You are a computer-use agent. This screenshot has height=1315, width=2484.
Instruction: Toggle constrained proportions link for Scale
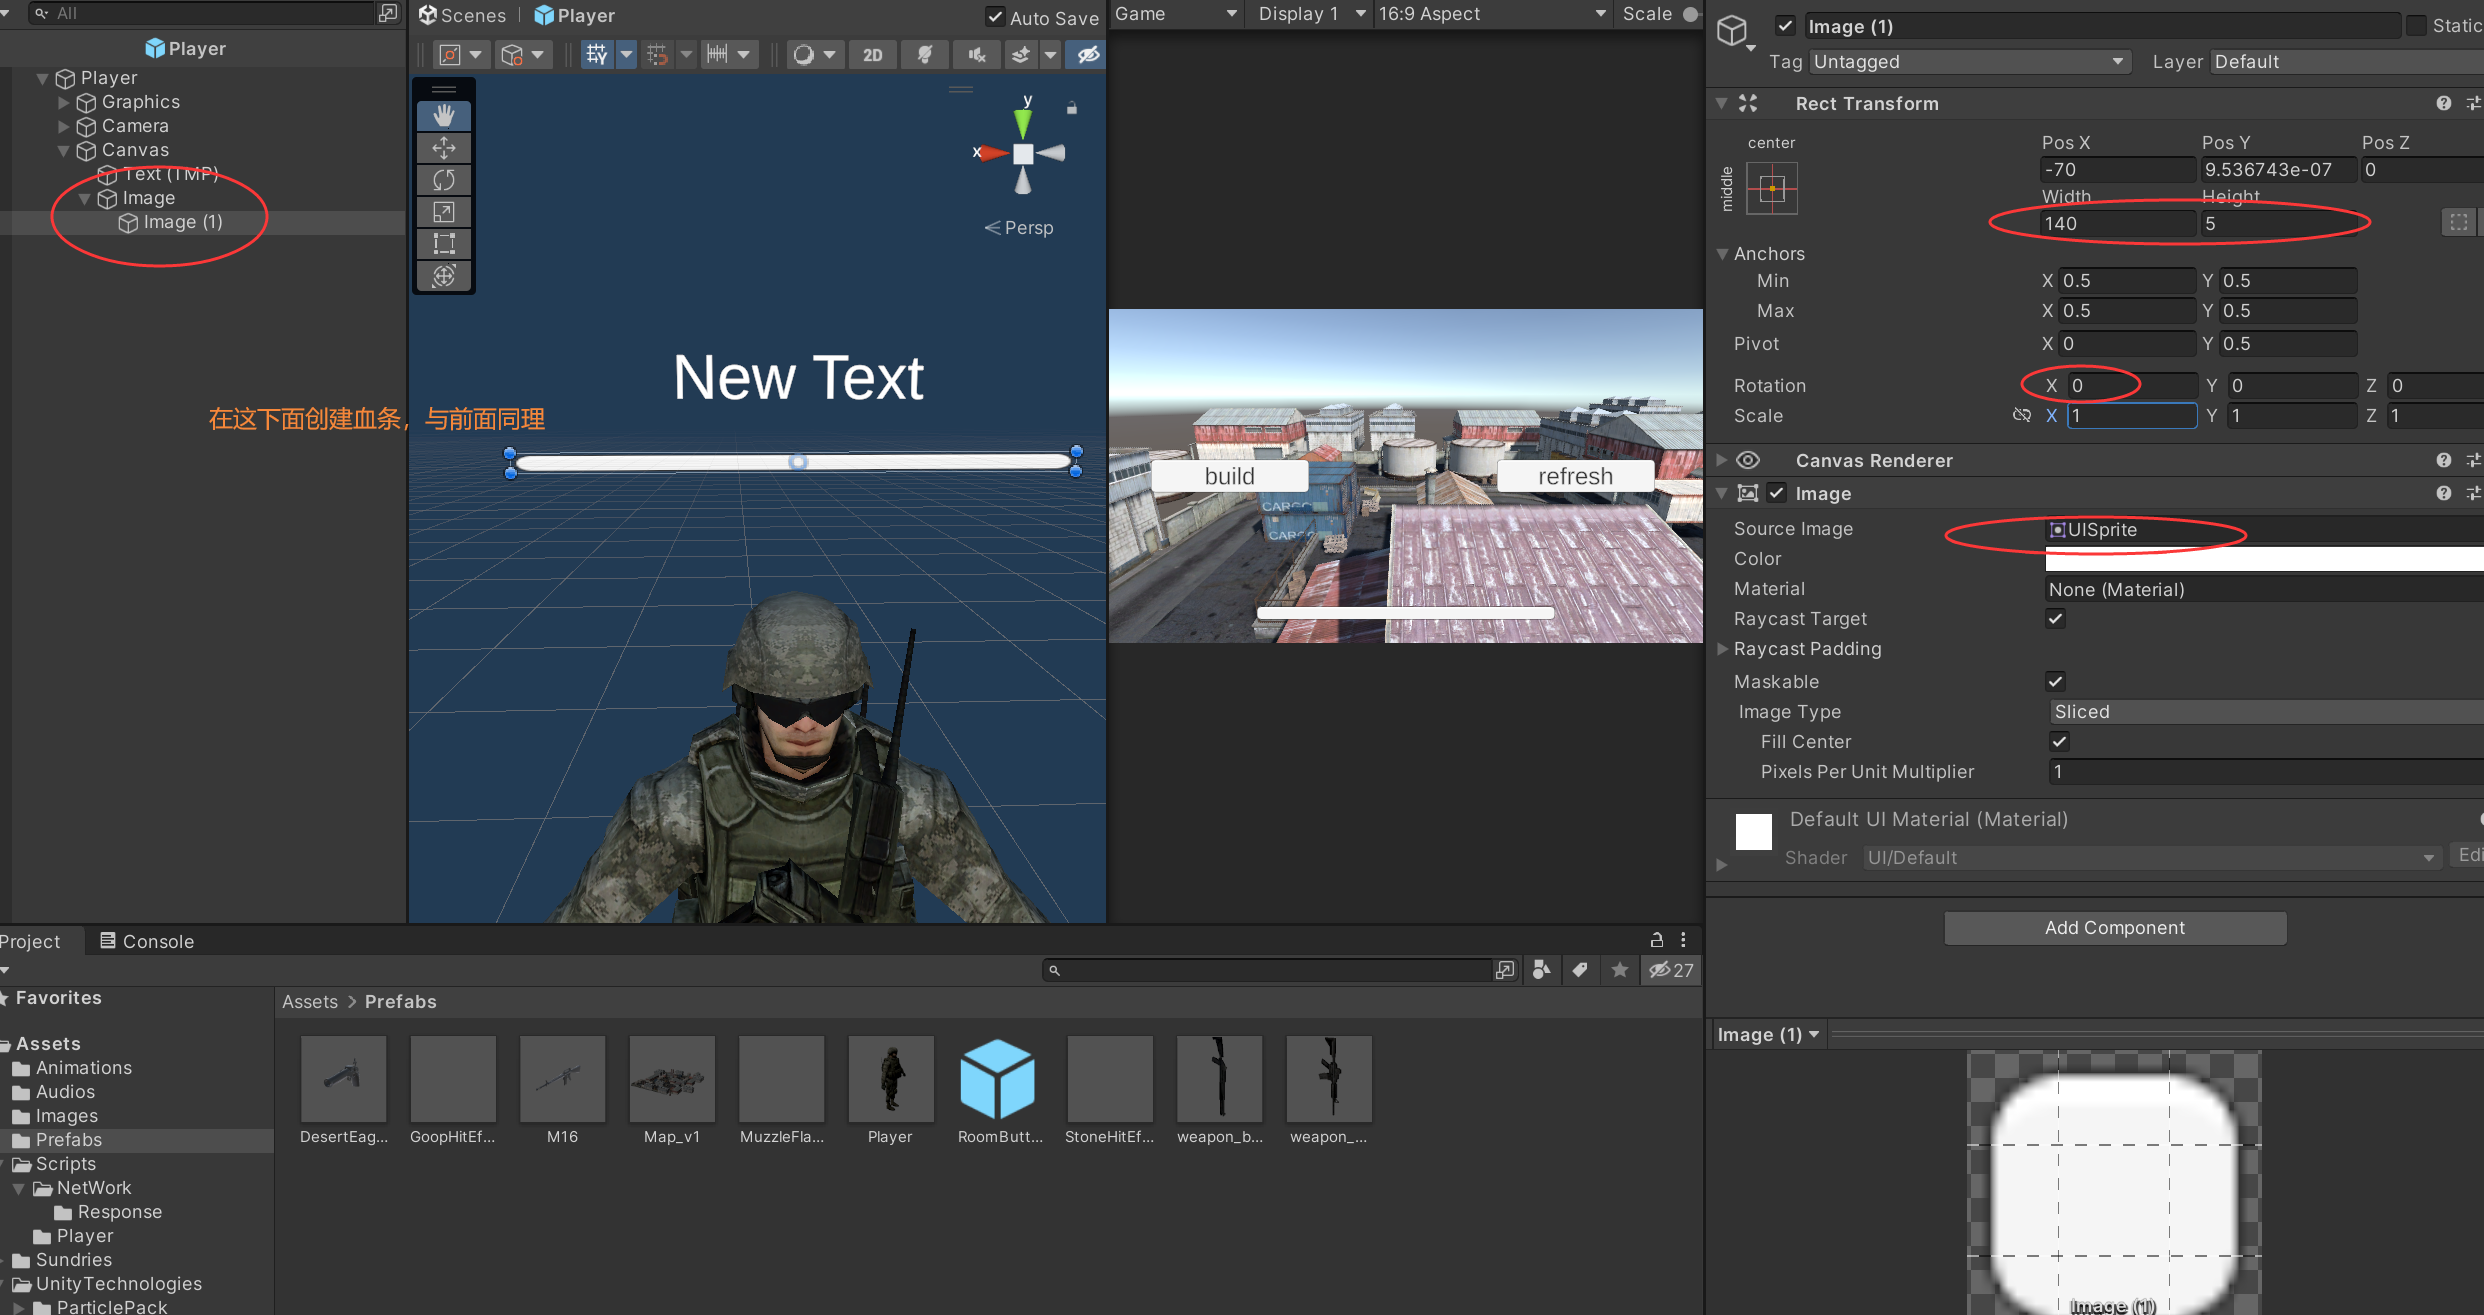coord(2021,415)
